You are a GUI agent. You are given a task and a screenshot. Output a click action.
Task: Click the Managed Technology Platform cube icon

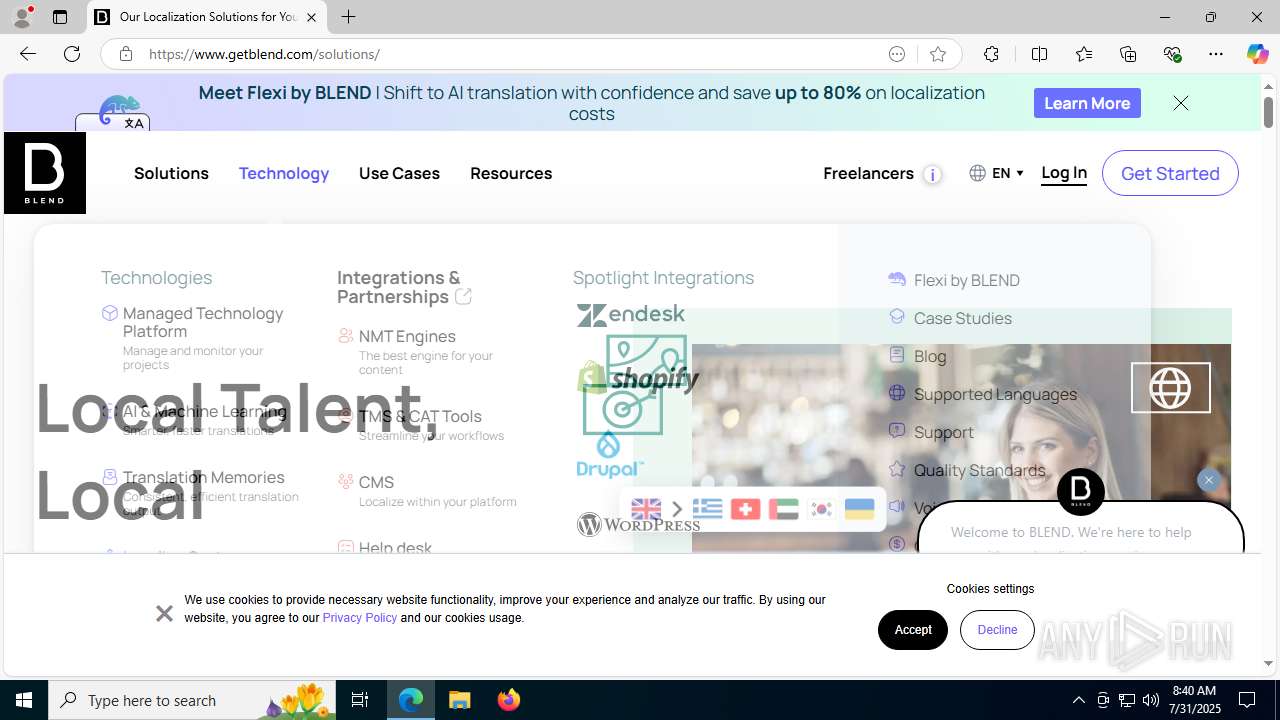tap(110, 313)
